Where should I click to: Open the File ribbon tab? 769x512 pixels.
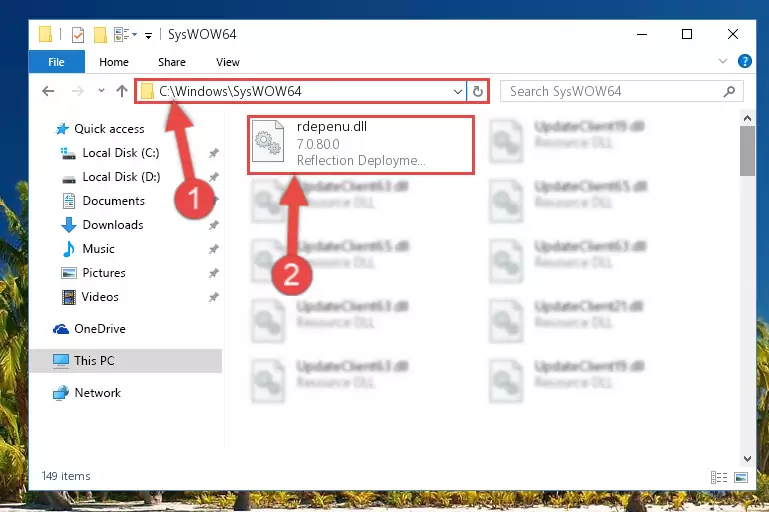tap(56, 62)
